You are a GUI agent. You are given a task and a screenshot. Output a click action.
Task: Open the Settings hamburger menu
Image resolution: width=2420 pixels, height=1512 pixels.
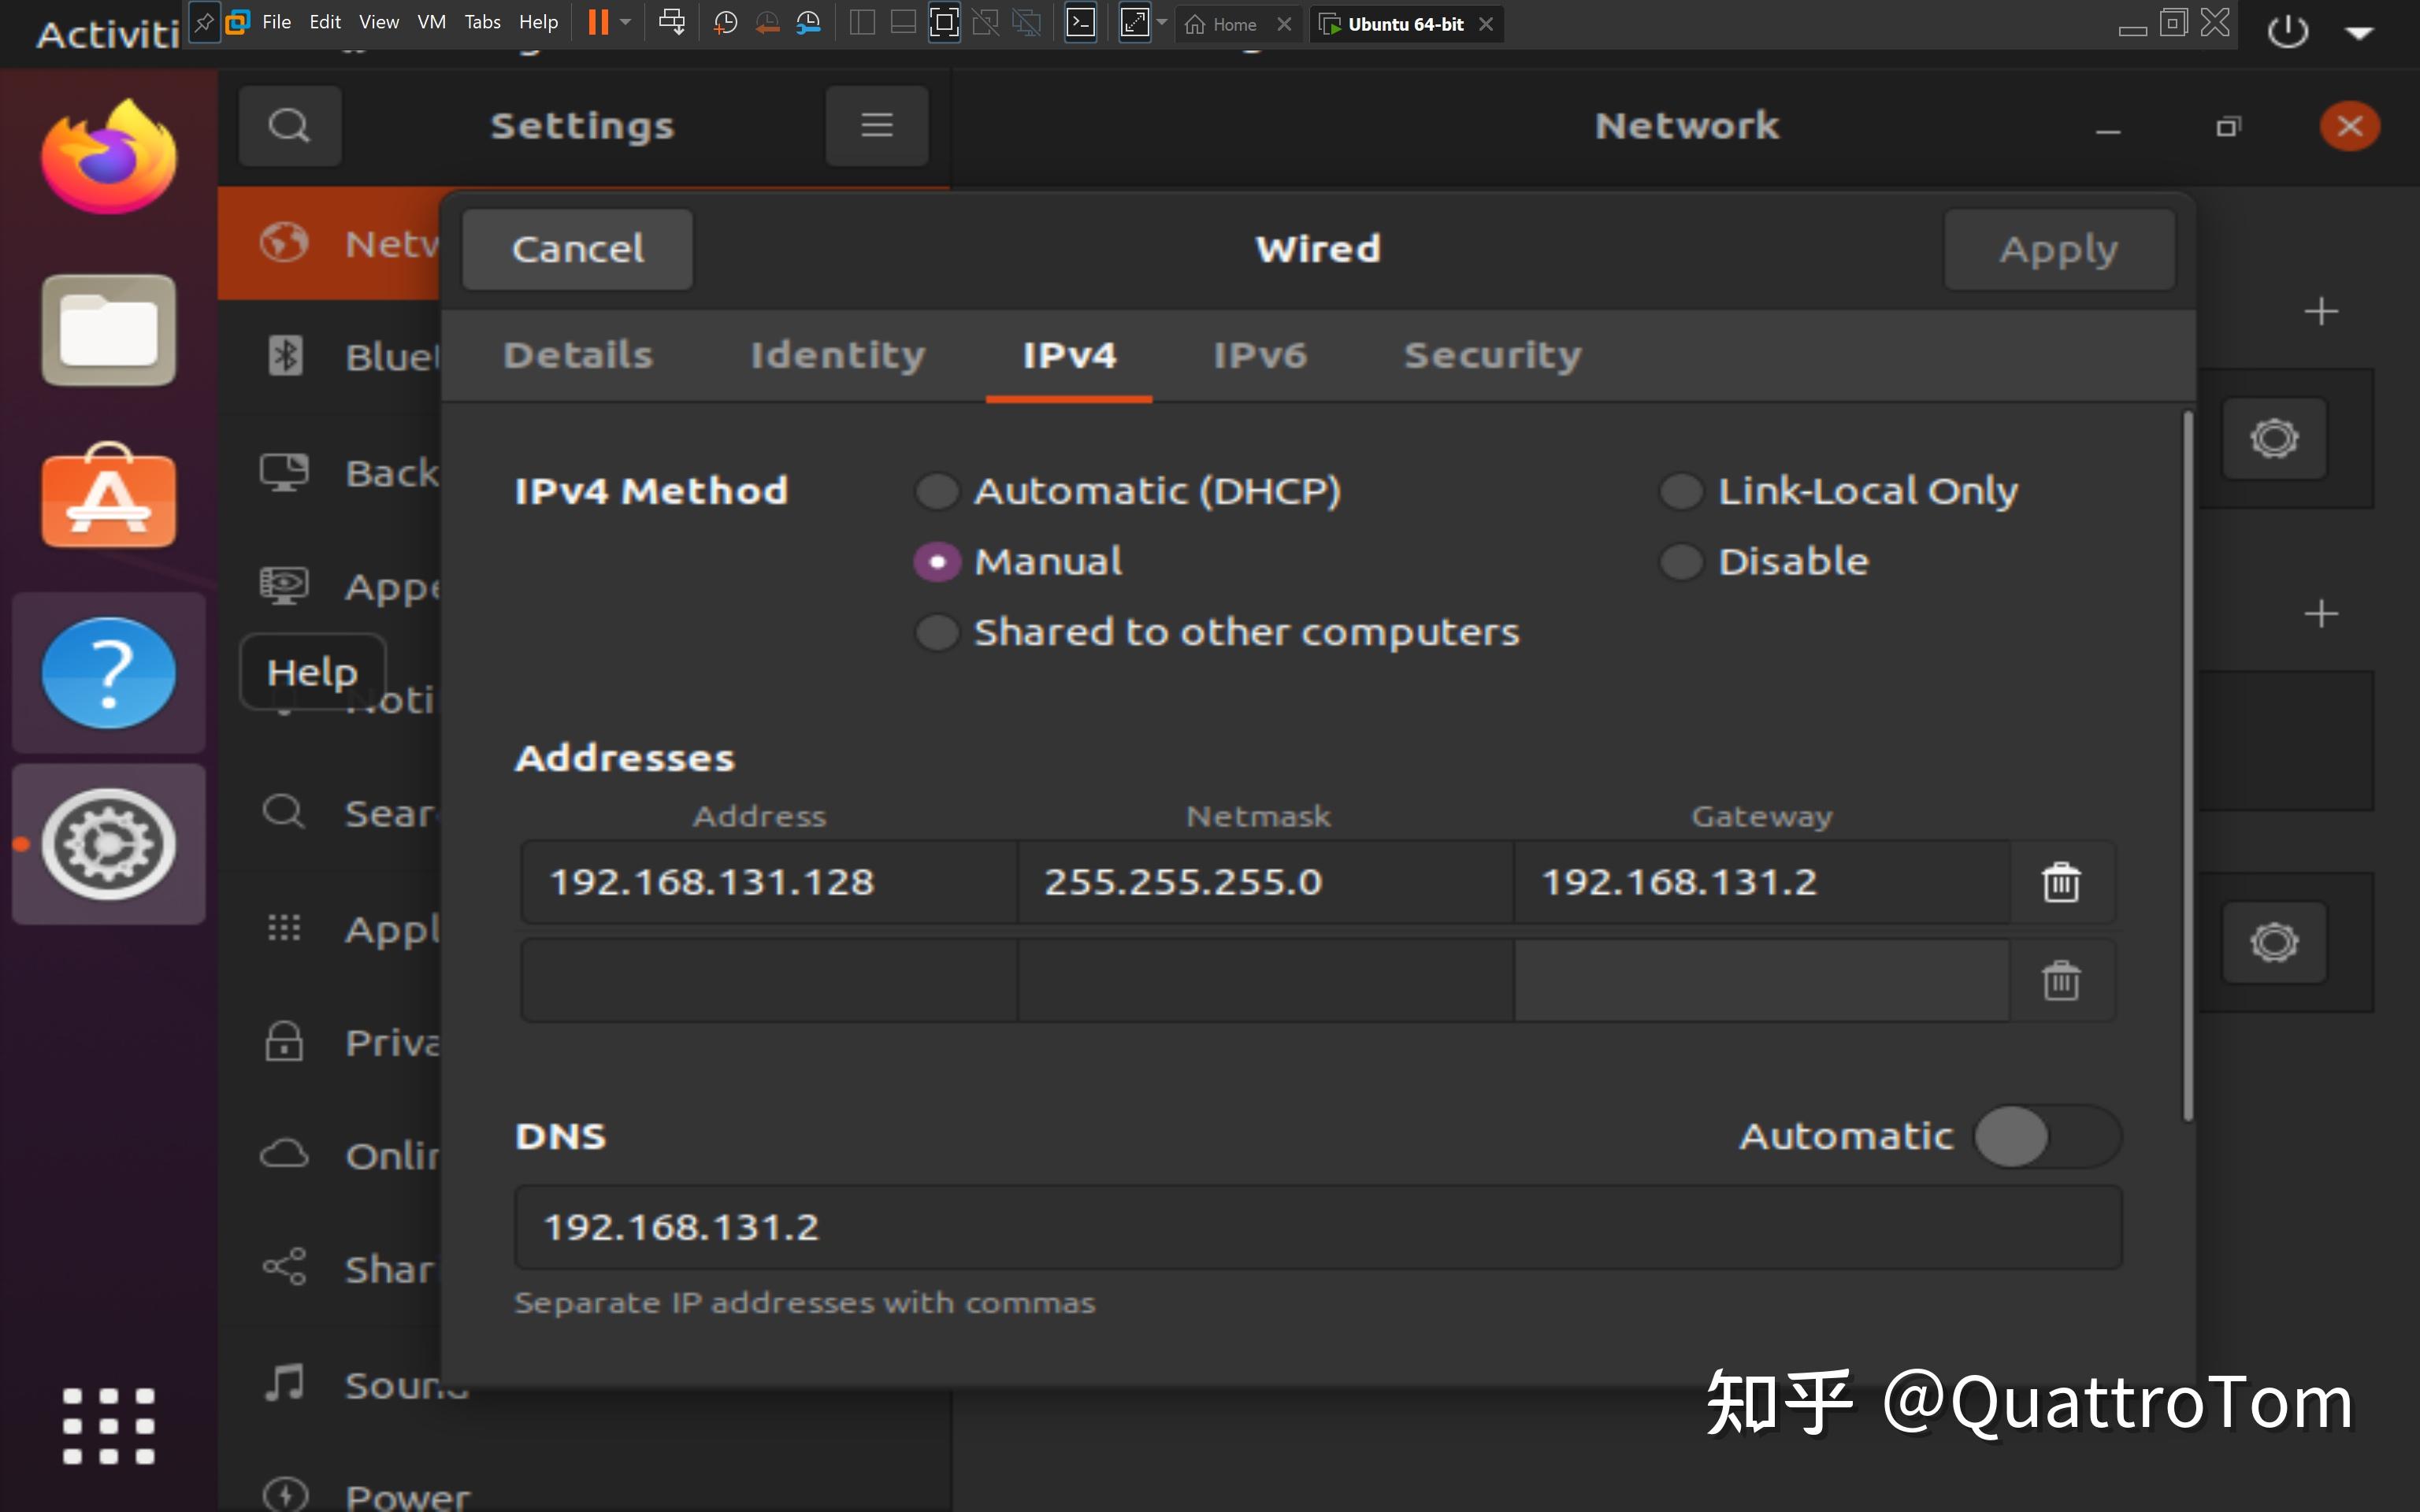point(877,126)
